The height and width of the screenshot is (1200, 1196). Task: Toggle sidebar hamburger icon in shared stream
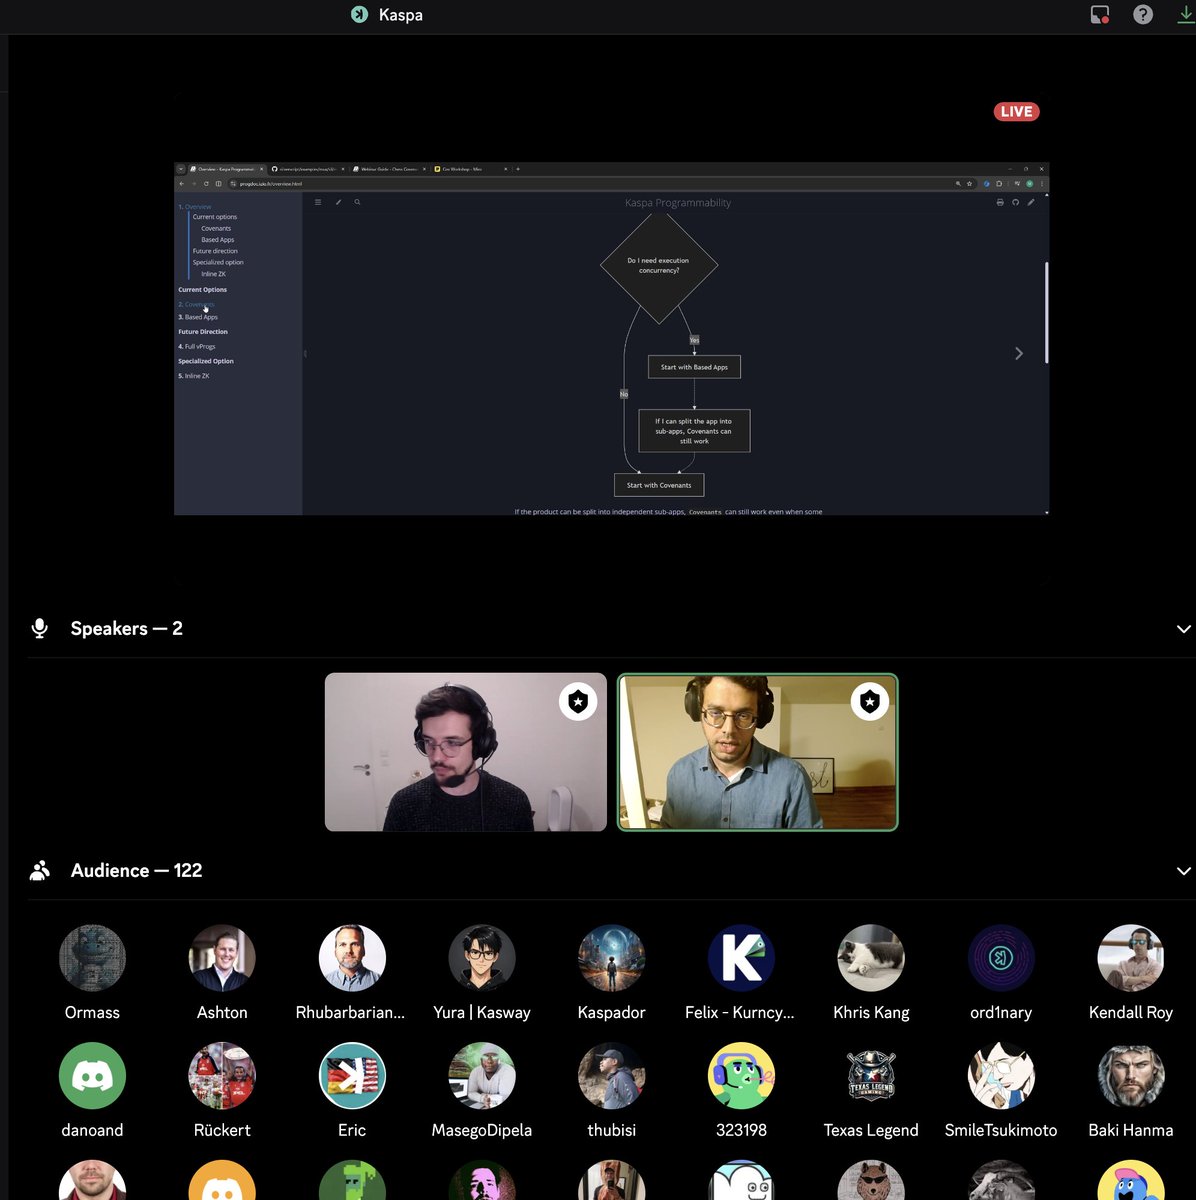318,202
